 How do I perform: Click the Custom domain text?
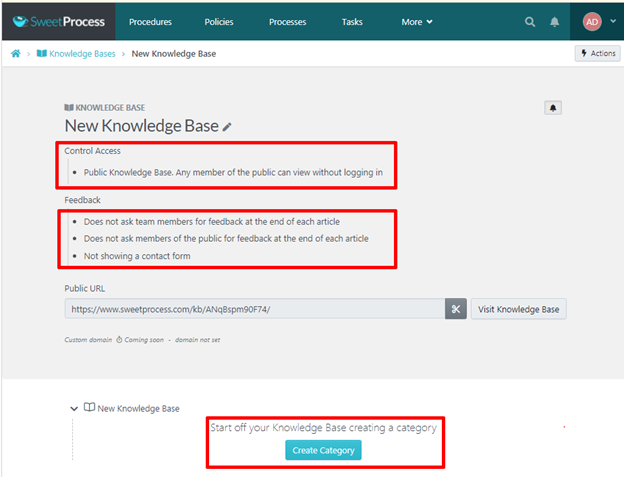(88, 340)
